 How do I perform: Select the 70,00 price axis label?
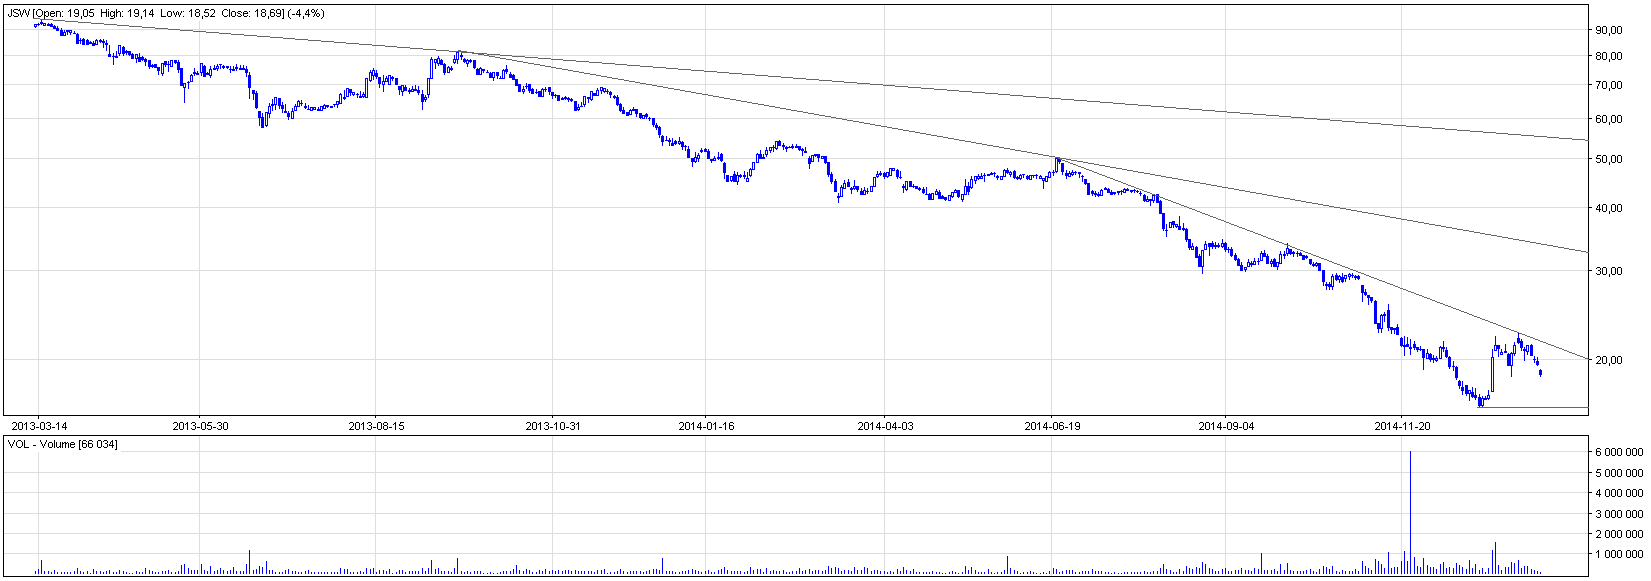click(1608, 85)
